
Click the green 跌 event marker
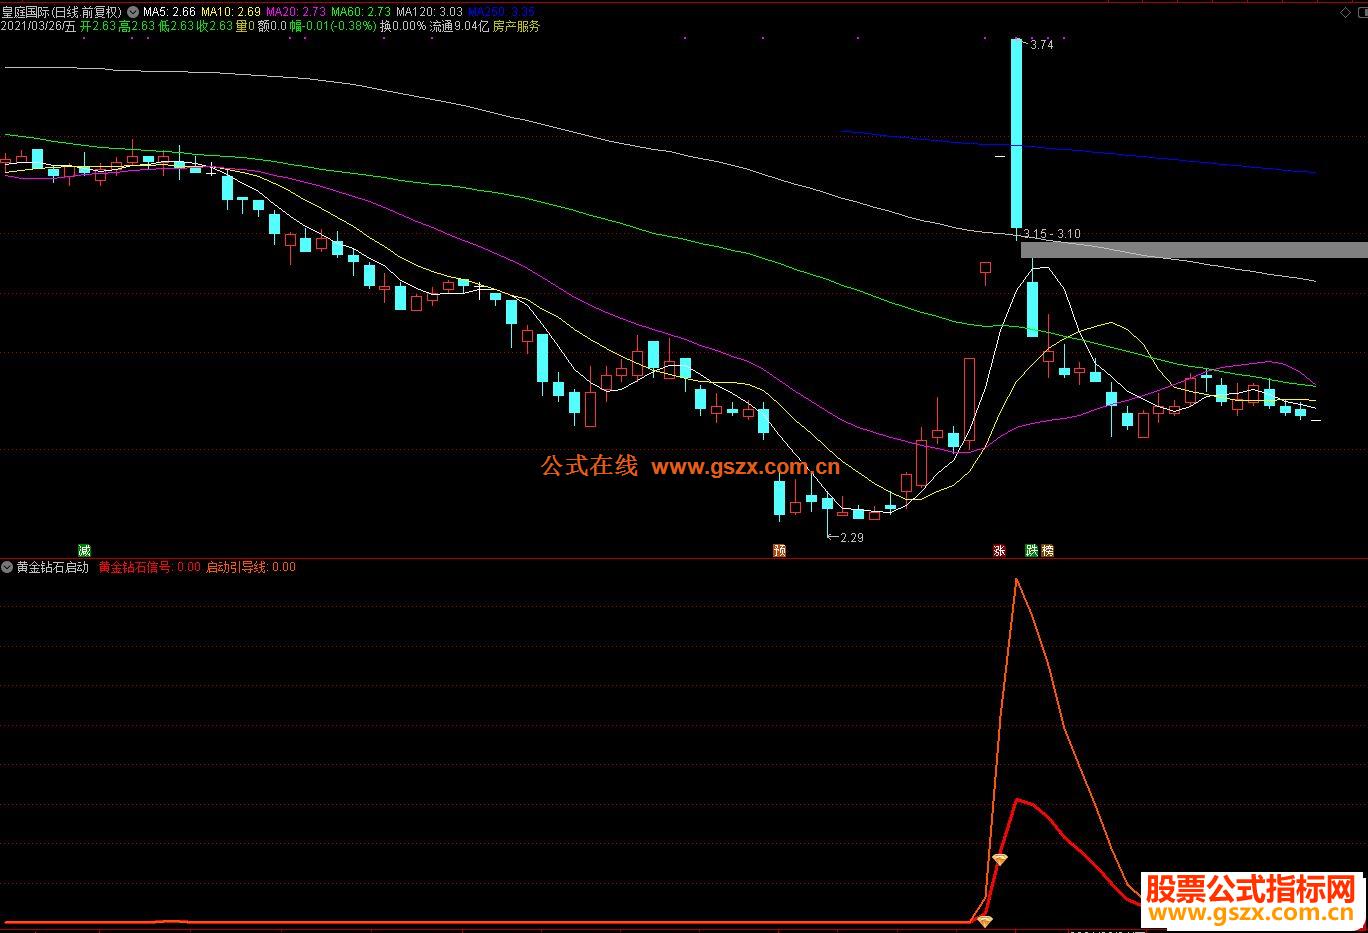pos(1032,550)
